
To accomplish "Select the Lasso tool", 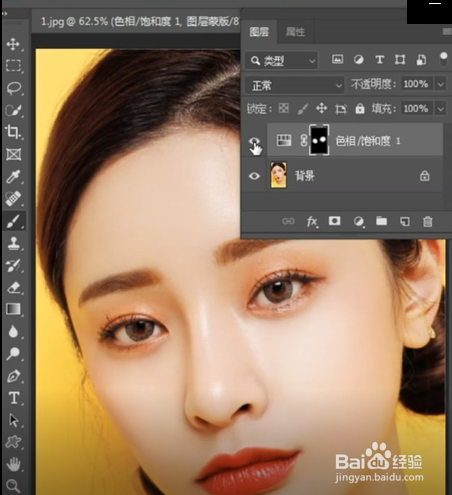I will coord(13,88).
